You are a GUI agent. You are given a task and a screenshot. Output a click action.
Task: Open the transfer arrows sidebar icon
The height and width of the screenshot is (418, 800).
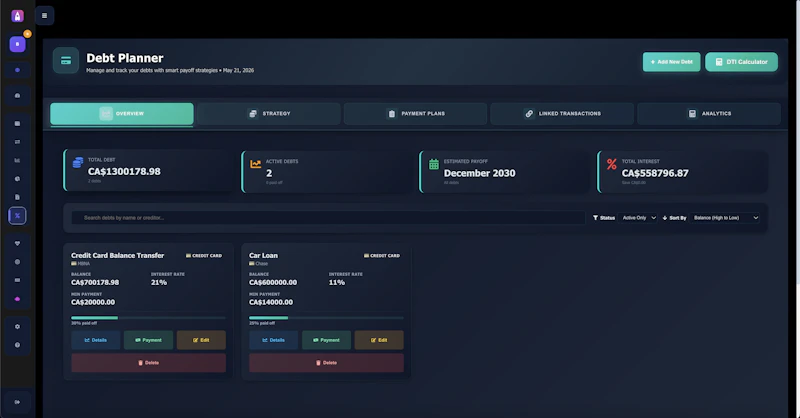tap(17, 142)
